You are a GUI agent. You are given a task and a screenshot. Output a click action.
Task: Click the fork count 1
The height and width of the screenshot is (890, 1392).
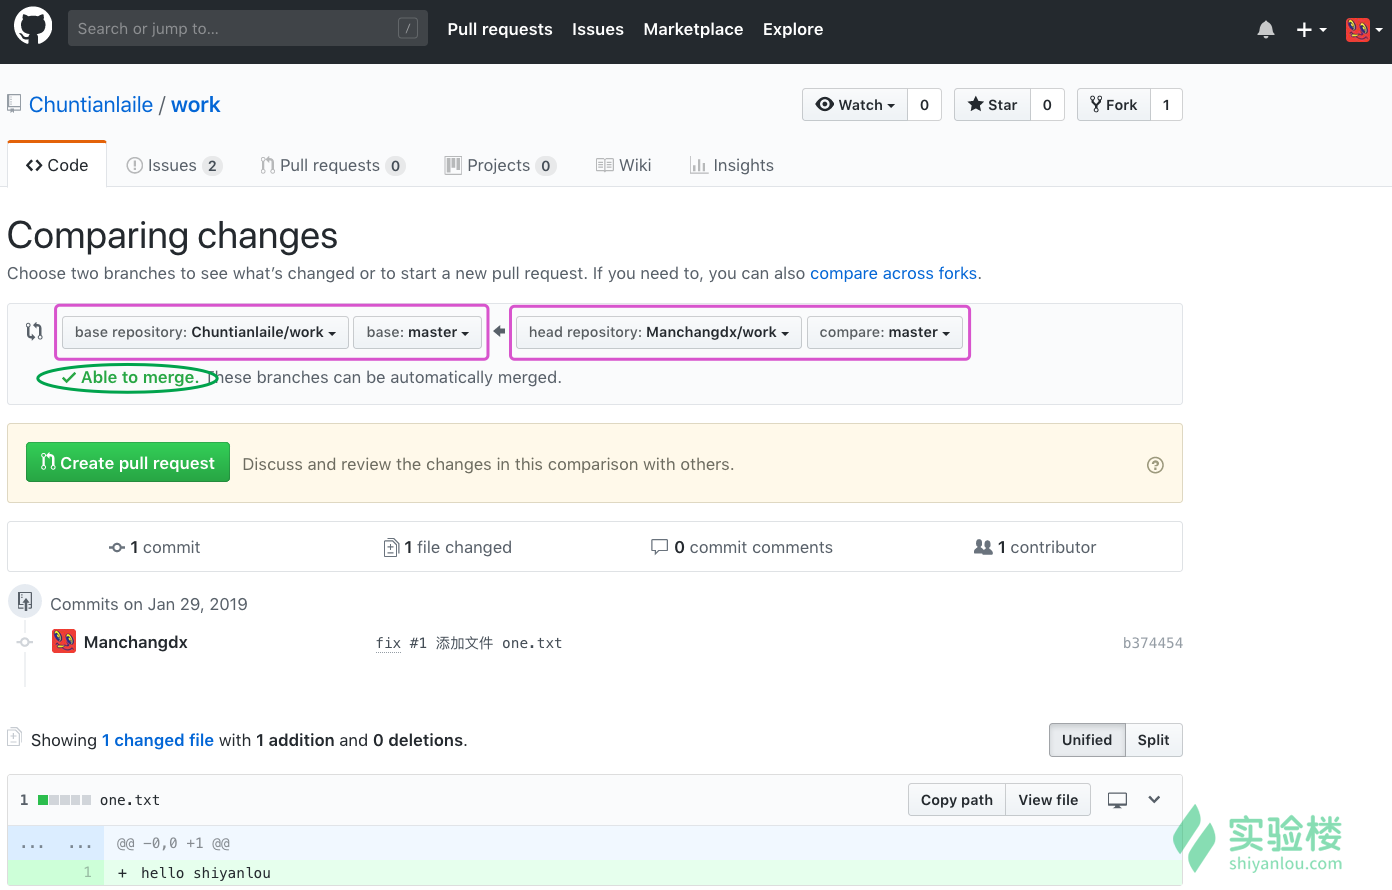point(1166,105)
